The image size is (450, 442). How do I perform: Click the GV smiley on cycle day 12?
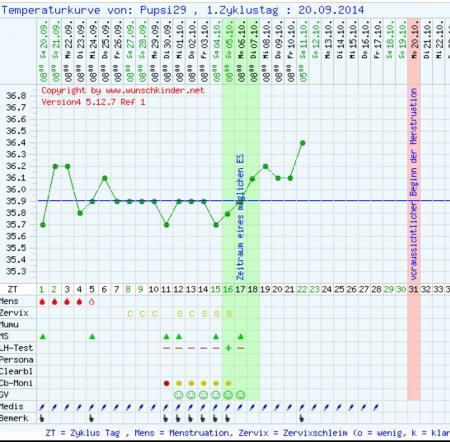point(179,395)
